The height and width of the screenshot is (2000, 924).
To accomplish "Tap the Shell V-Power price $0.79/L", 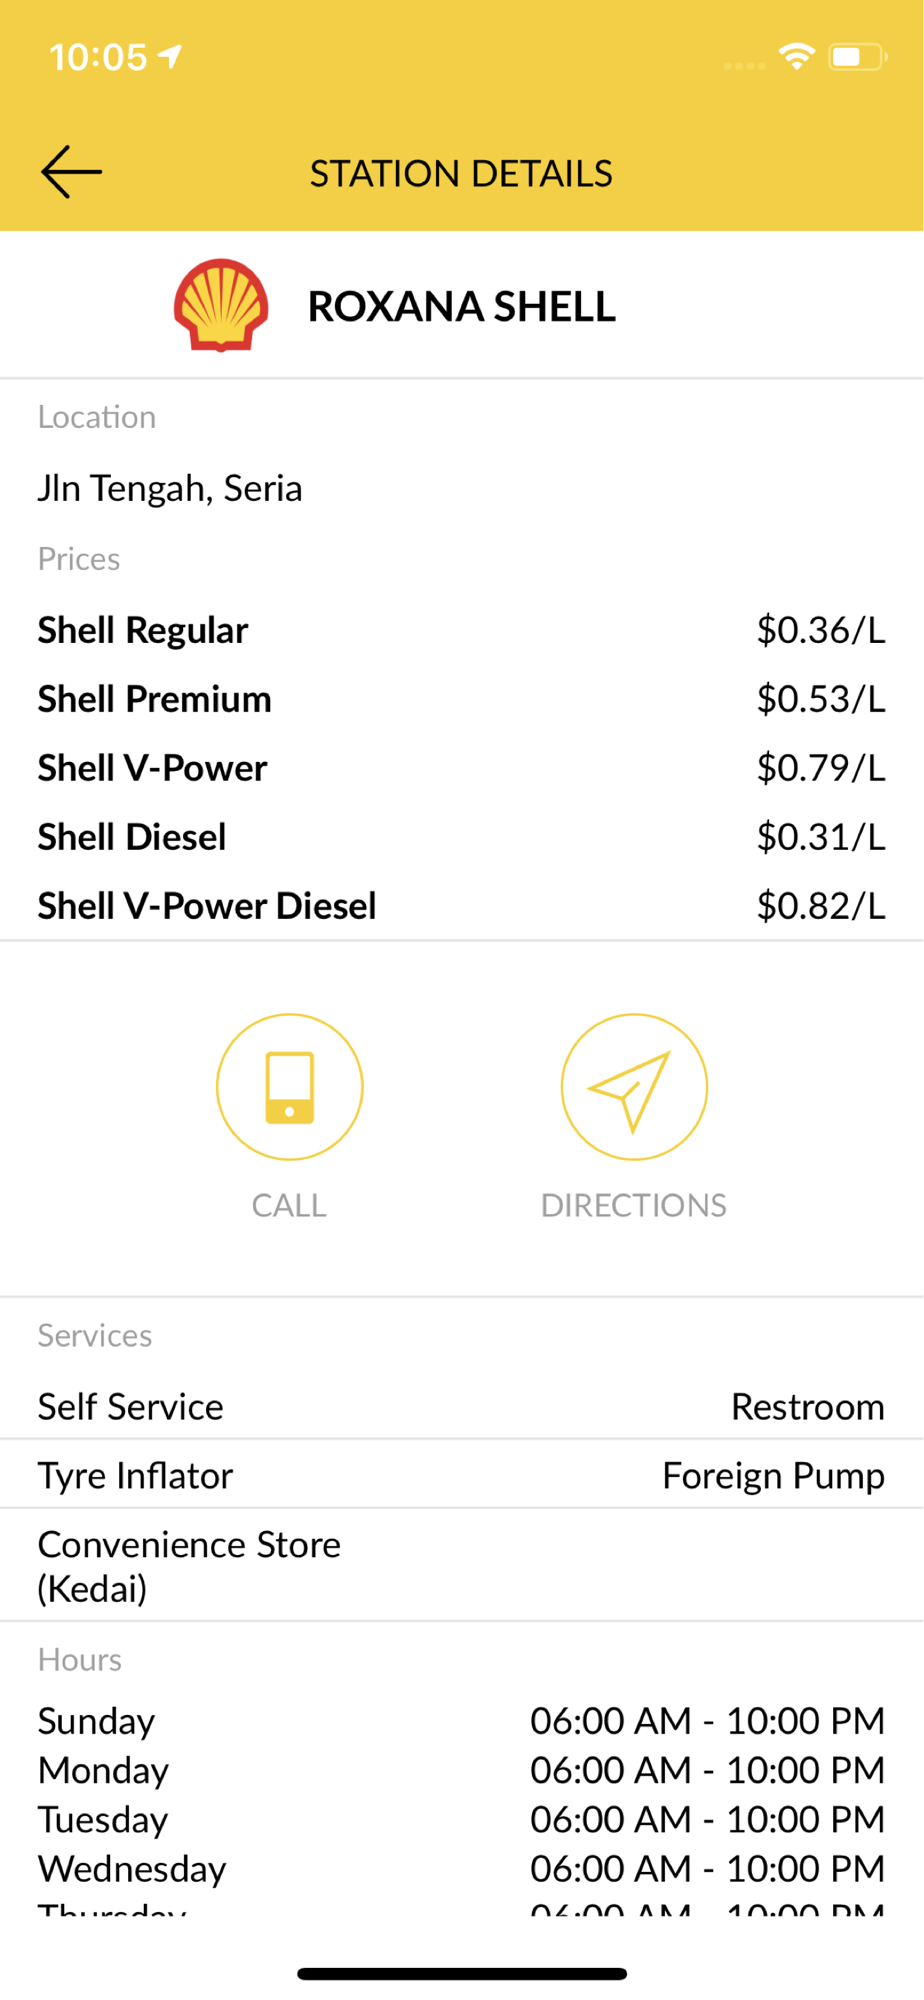I will click(x=820, y=768).
